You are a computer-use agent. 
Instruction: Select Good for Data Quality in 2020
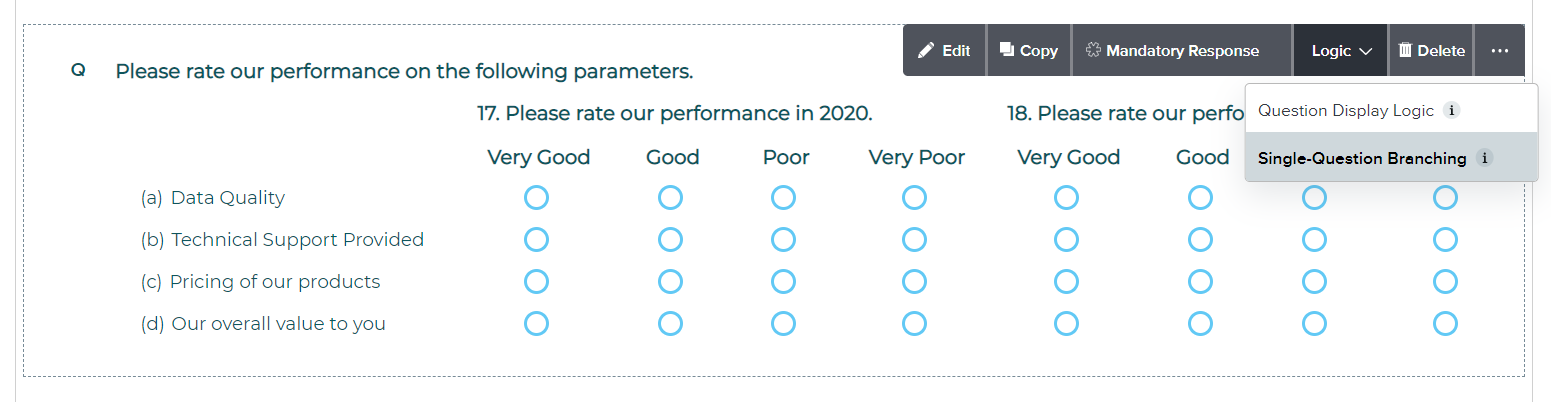[x=670, y=198]
